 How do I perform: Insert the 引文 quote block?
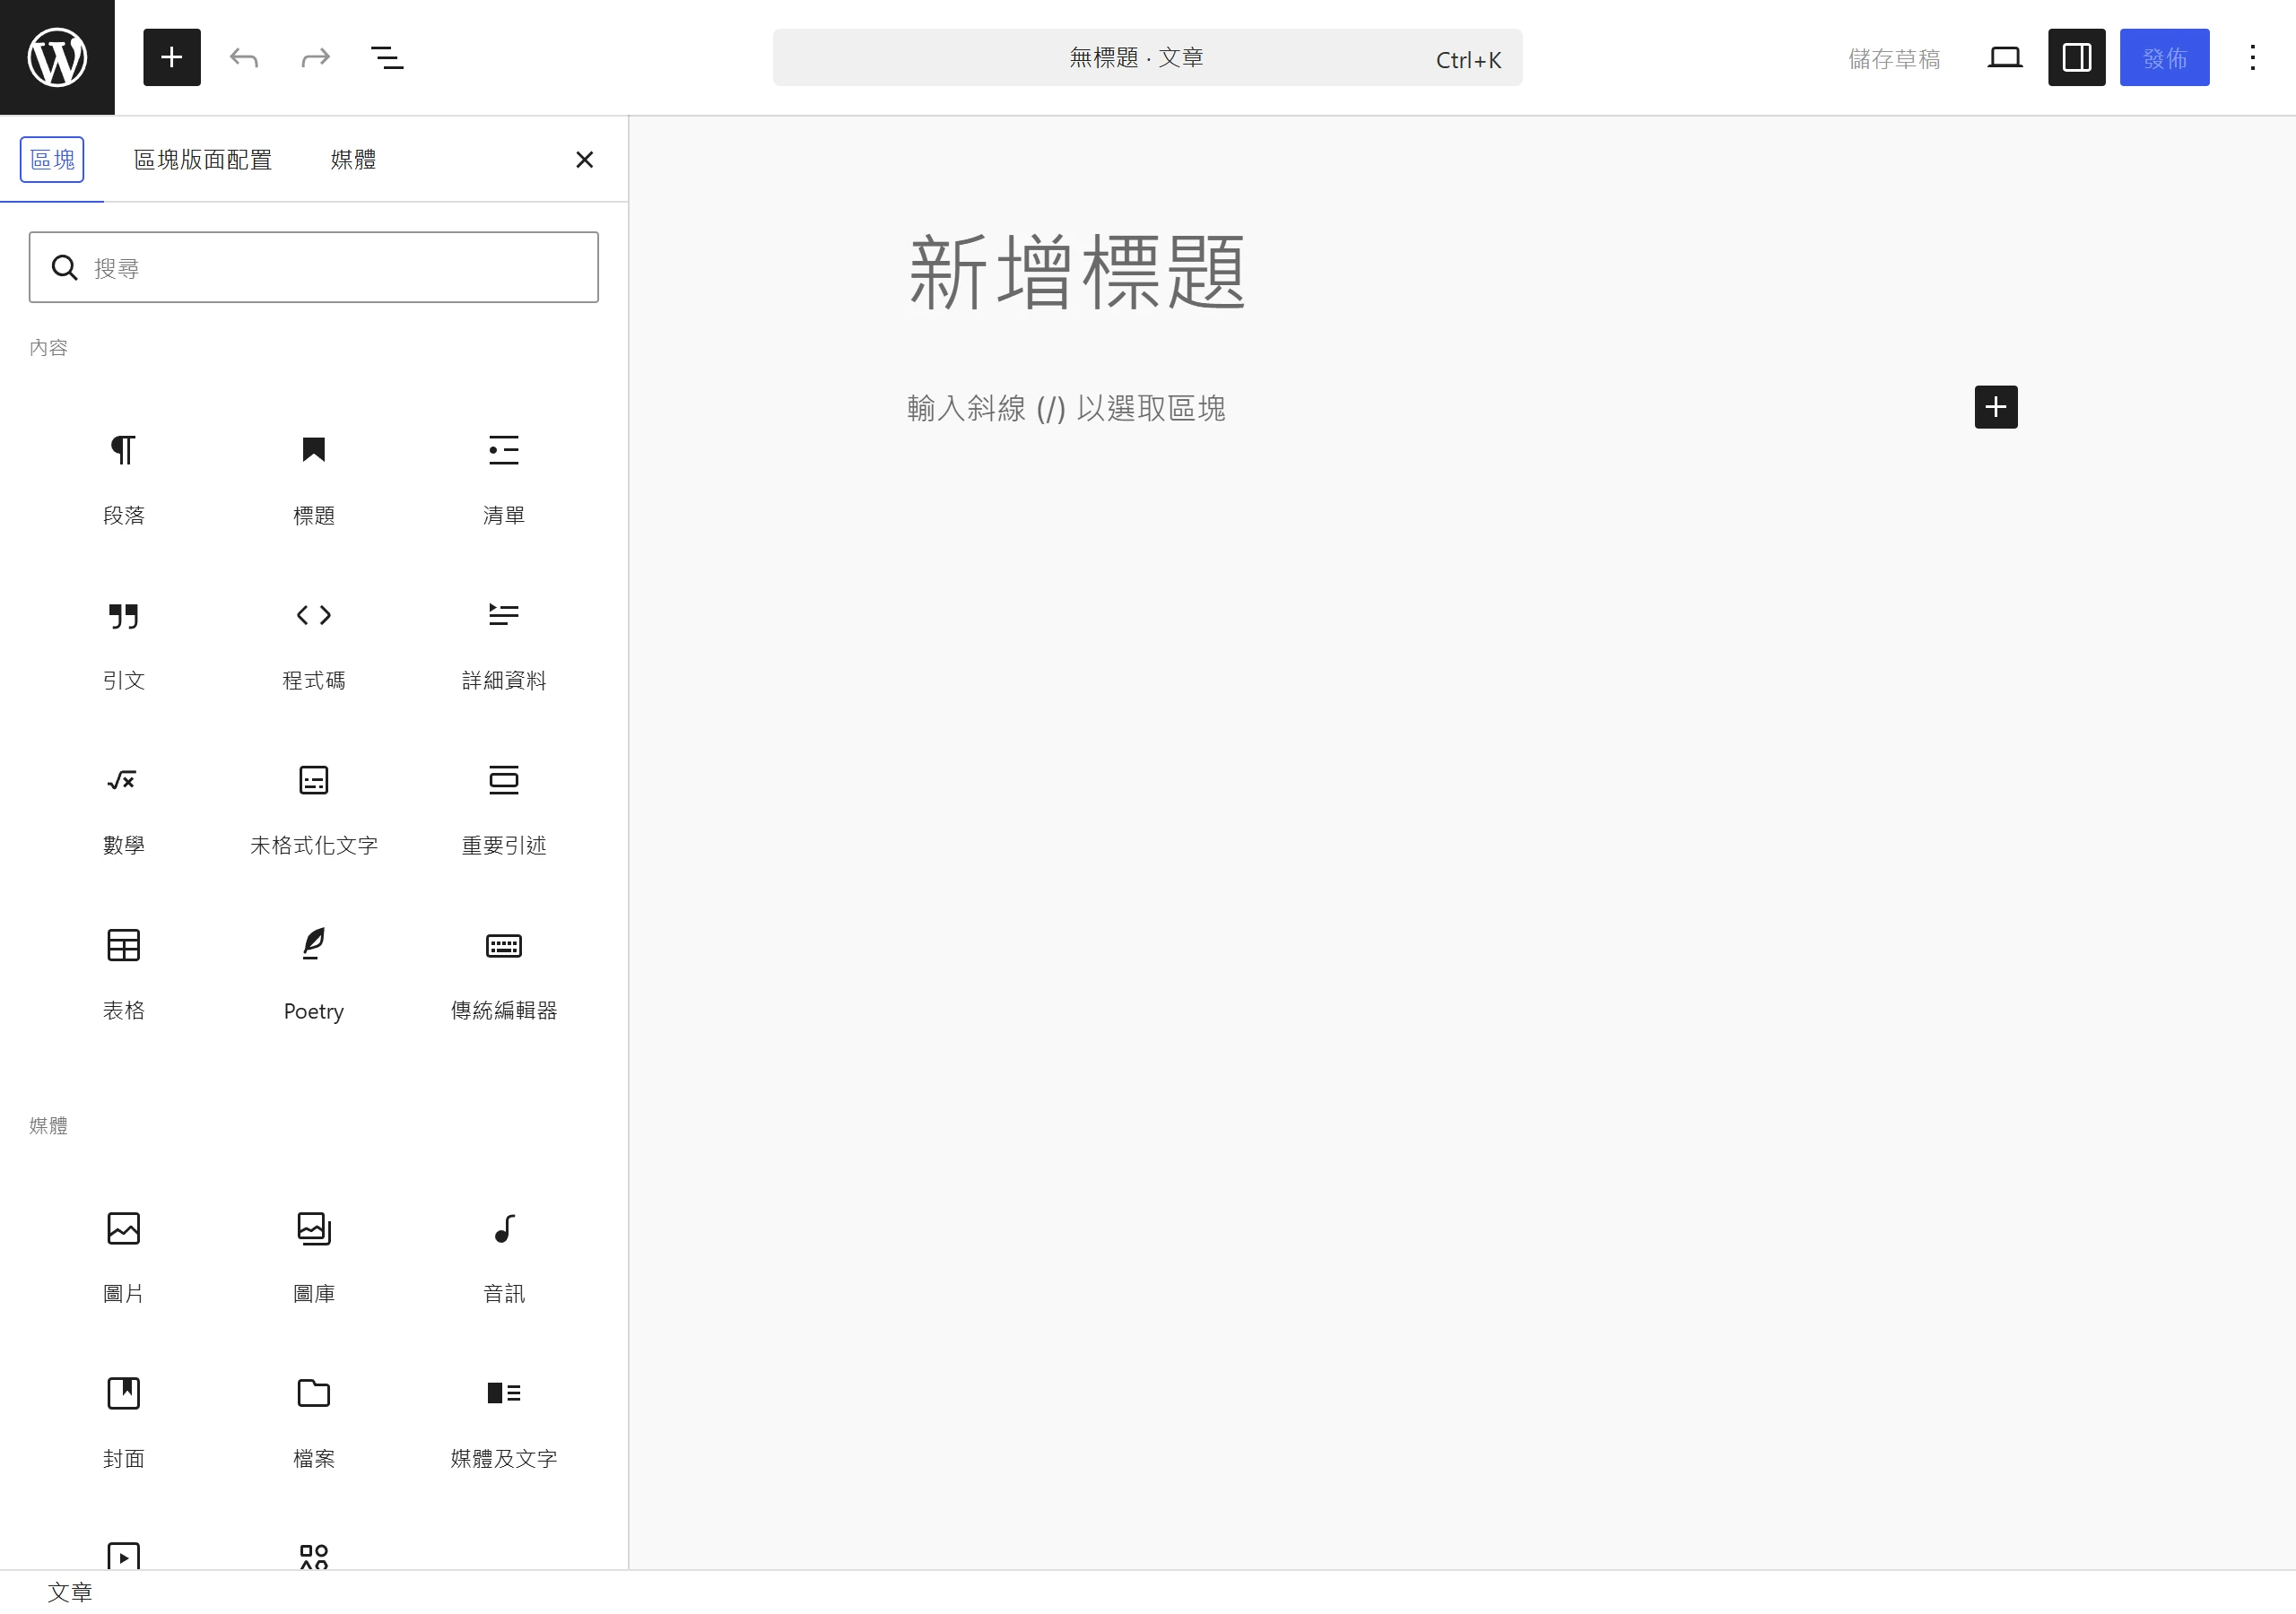pos(124,645)
